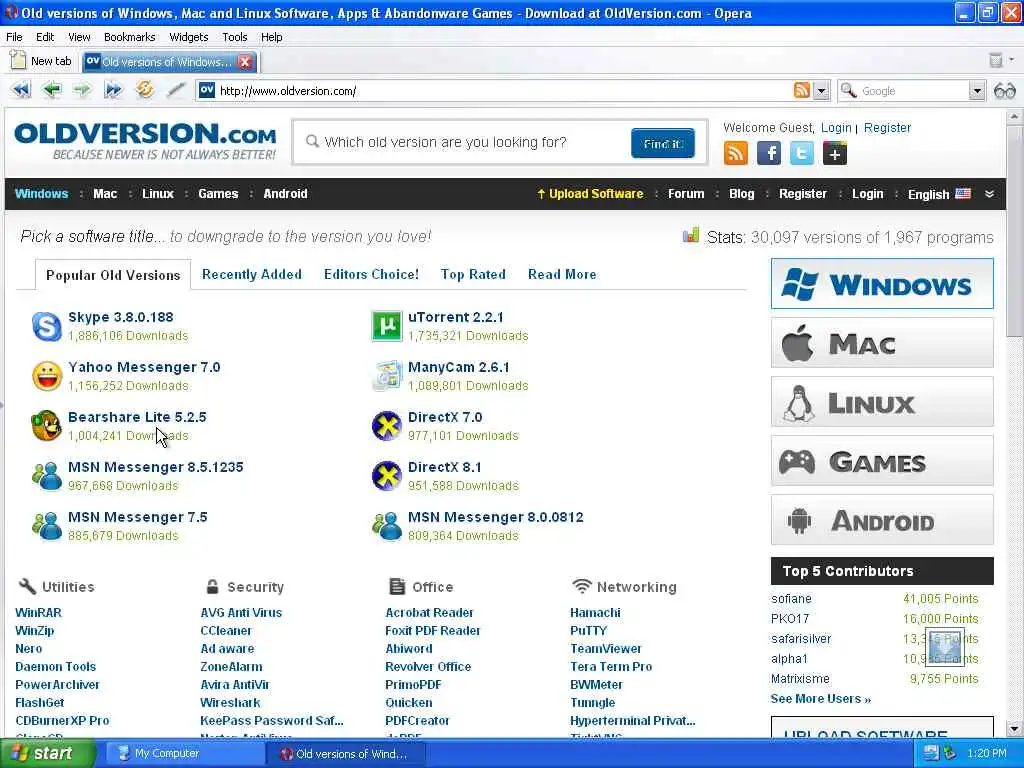Open the File menu
This screenshot has width=1024, height=768.
pyautogui.click(x=14, y=37)
